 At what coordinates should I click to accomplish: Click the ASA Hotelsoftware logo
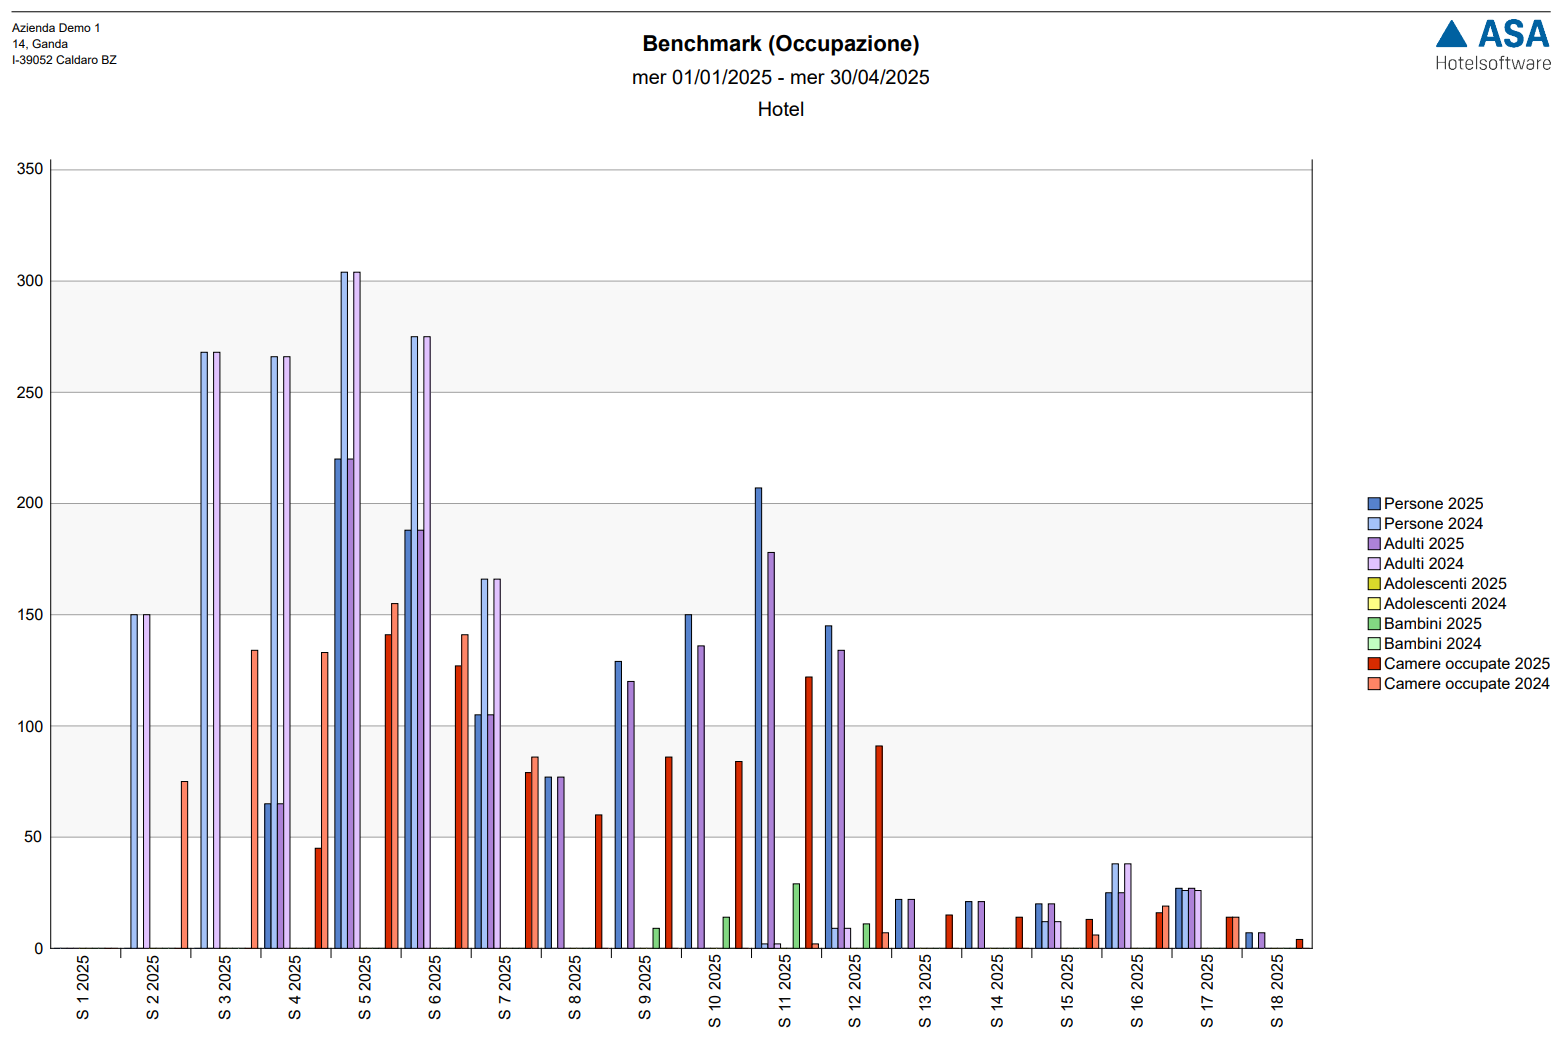click(x=1492, y=46)
